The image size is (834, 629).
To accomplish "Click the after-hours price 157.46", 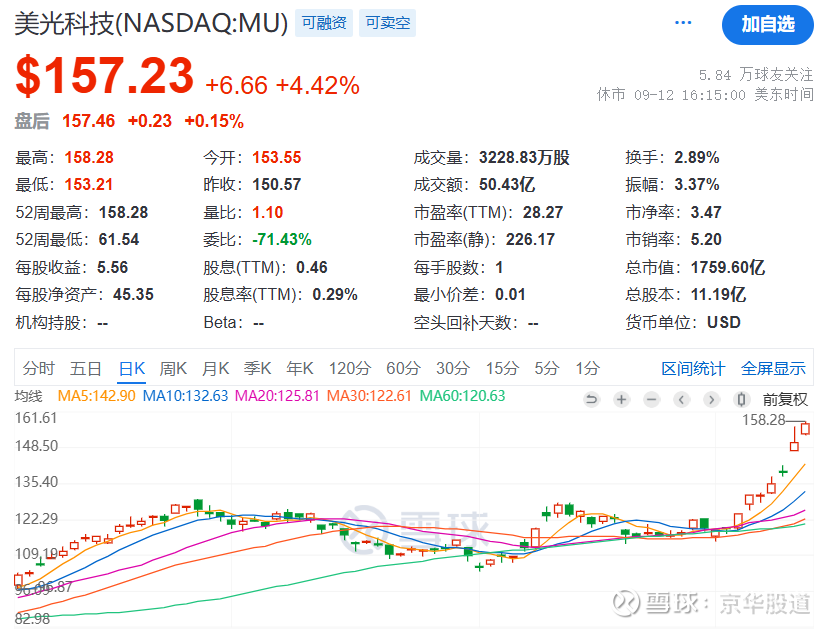I will (x=88, y=121).
